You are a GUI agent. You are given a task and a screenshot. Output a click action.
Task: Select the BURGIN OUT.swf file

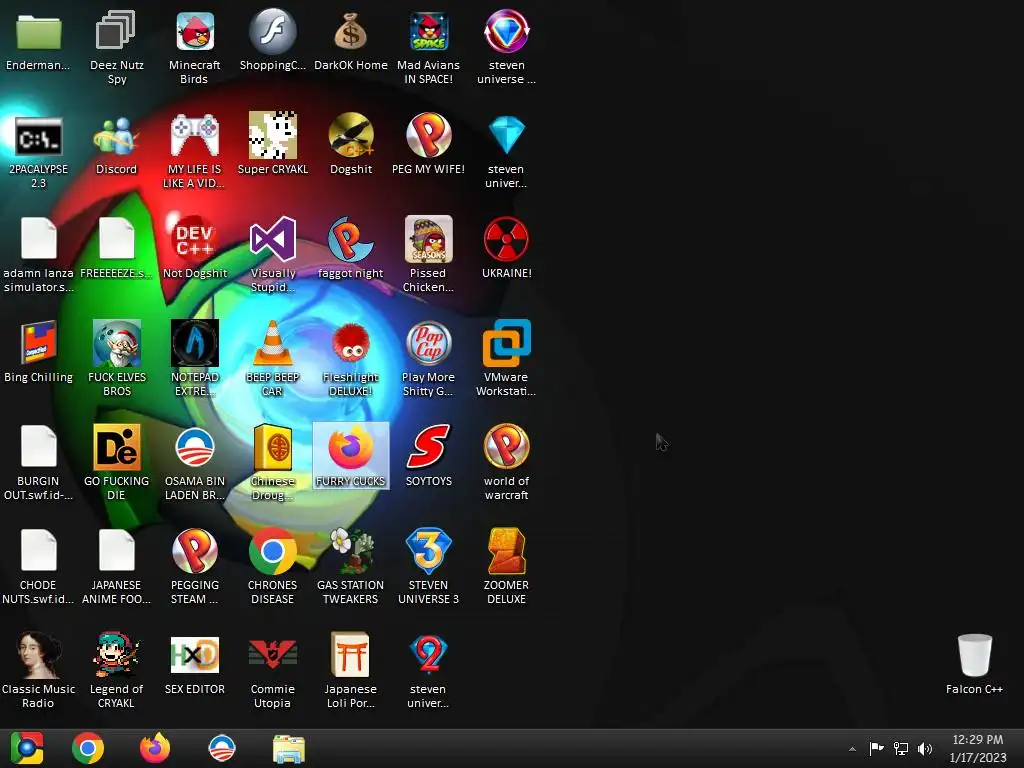[x=39, y=447]
